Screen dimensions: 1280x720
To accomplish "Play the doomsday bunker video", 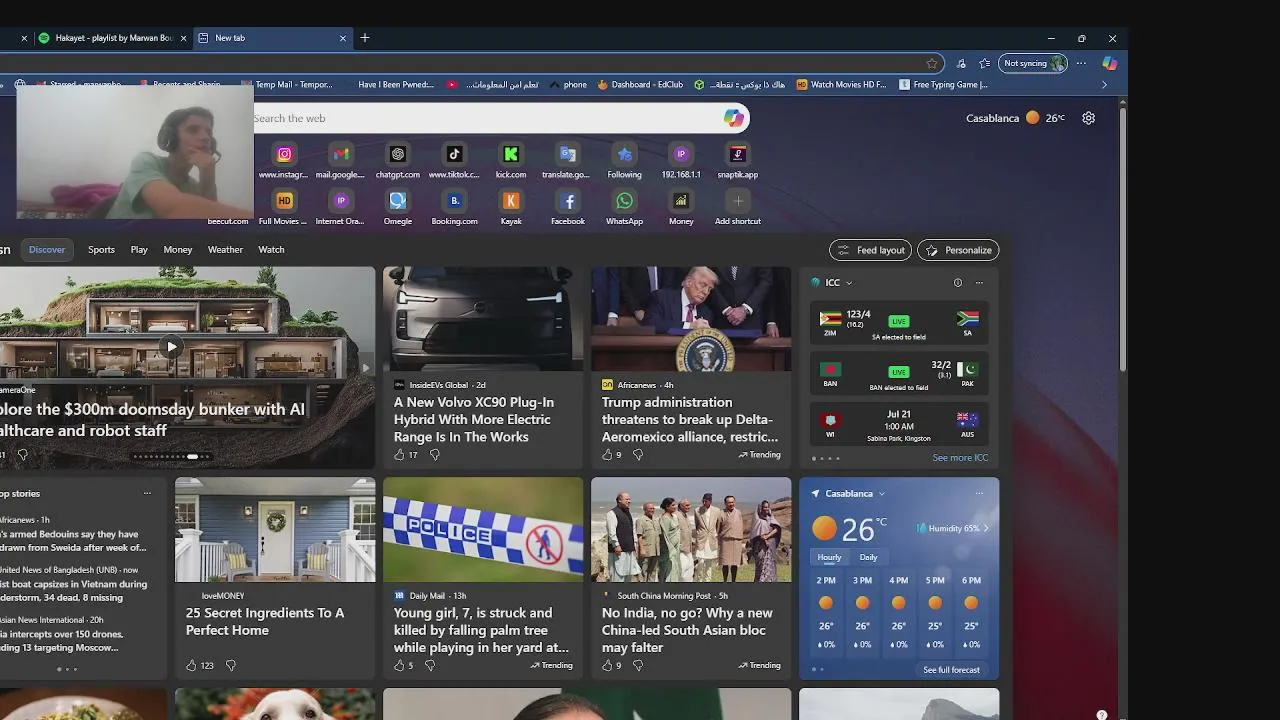I will pos(172,347).
